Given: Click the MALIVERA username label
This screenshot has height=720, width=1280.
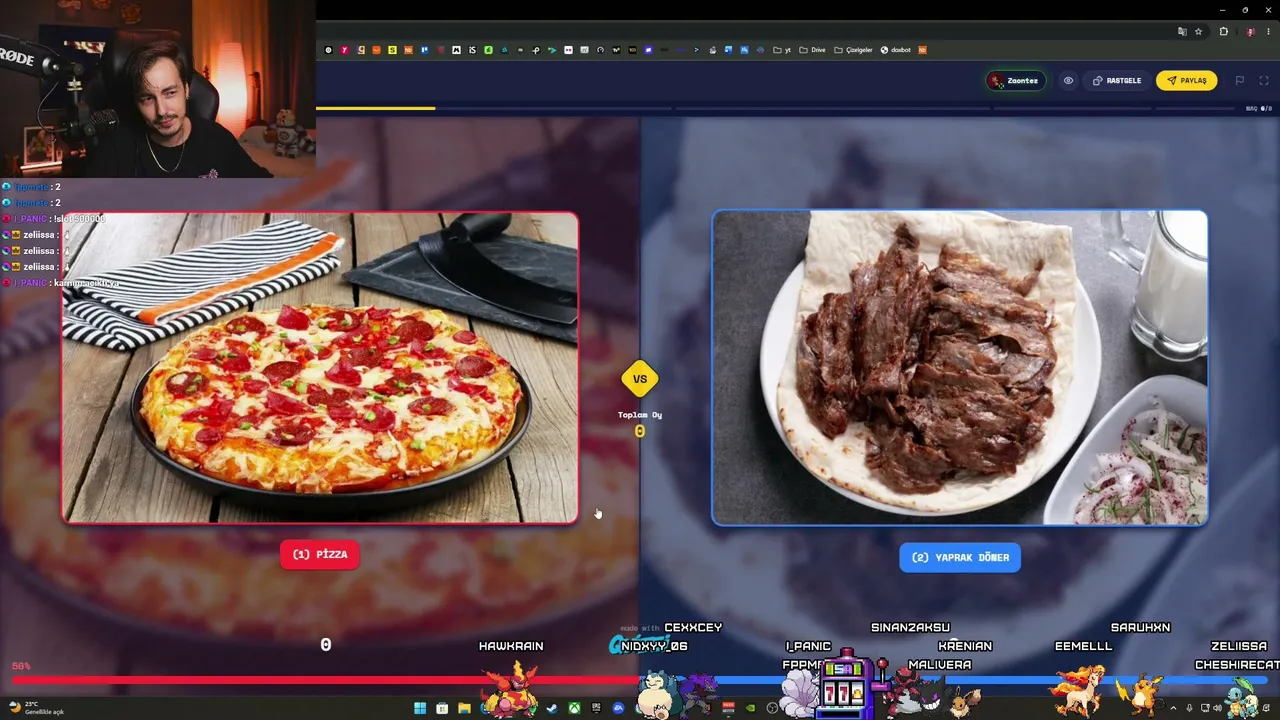Looking at the screenshot, I should (x=940, y=665).
